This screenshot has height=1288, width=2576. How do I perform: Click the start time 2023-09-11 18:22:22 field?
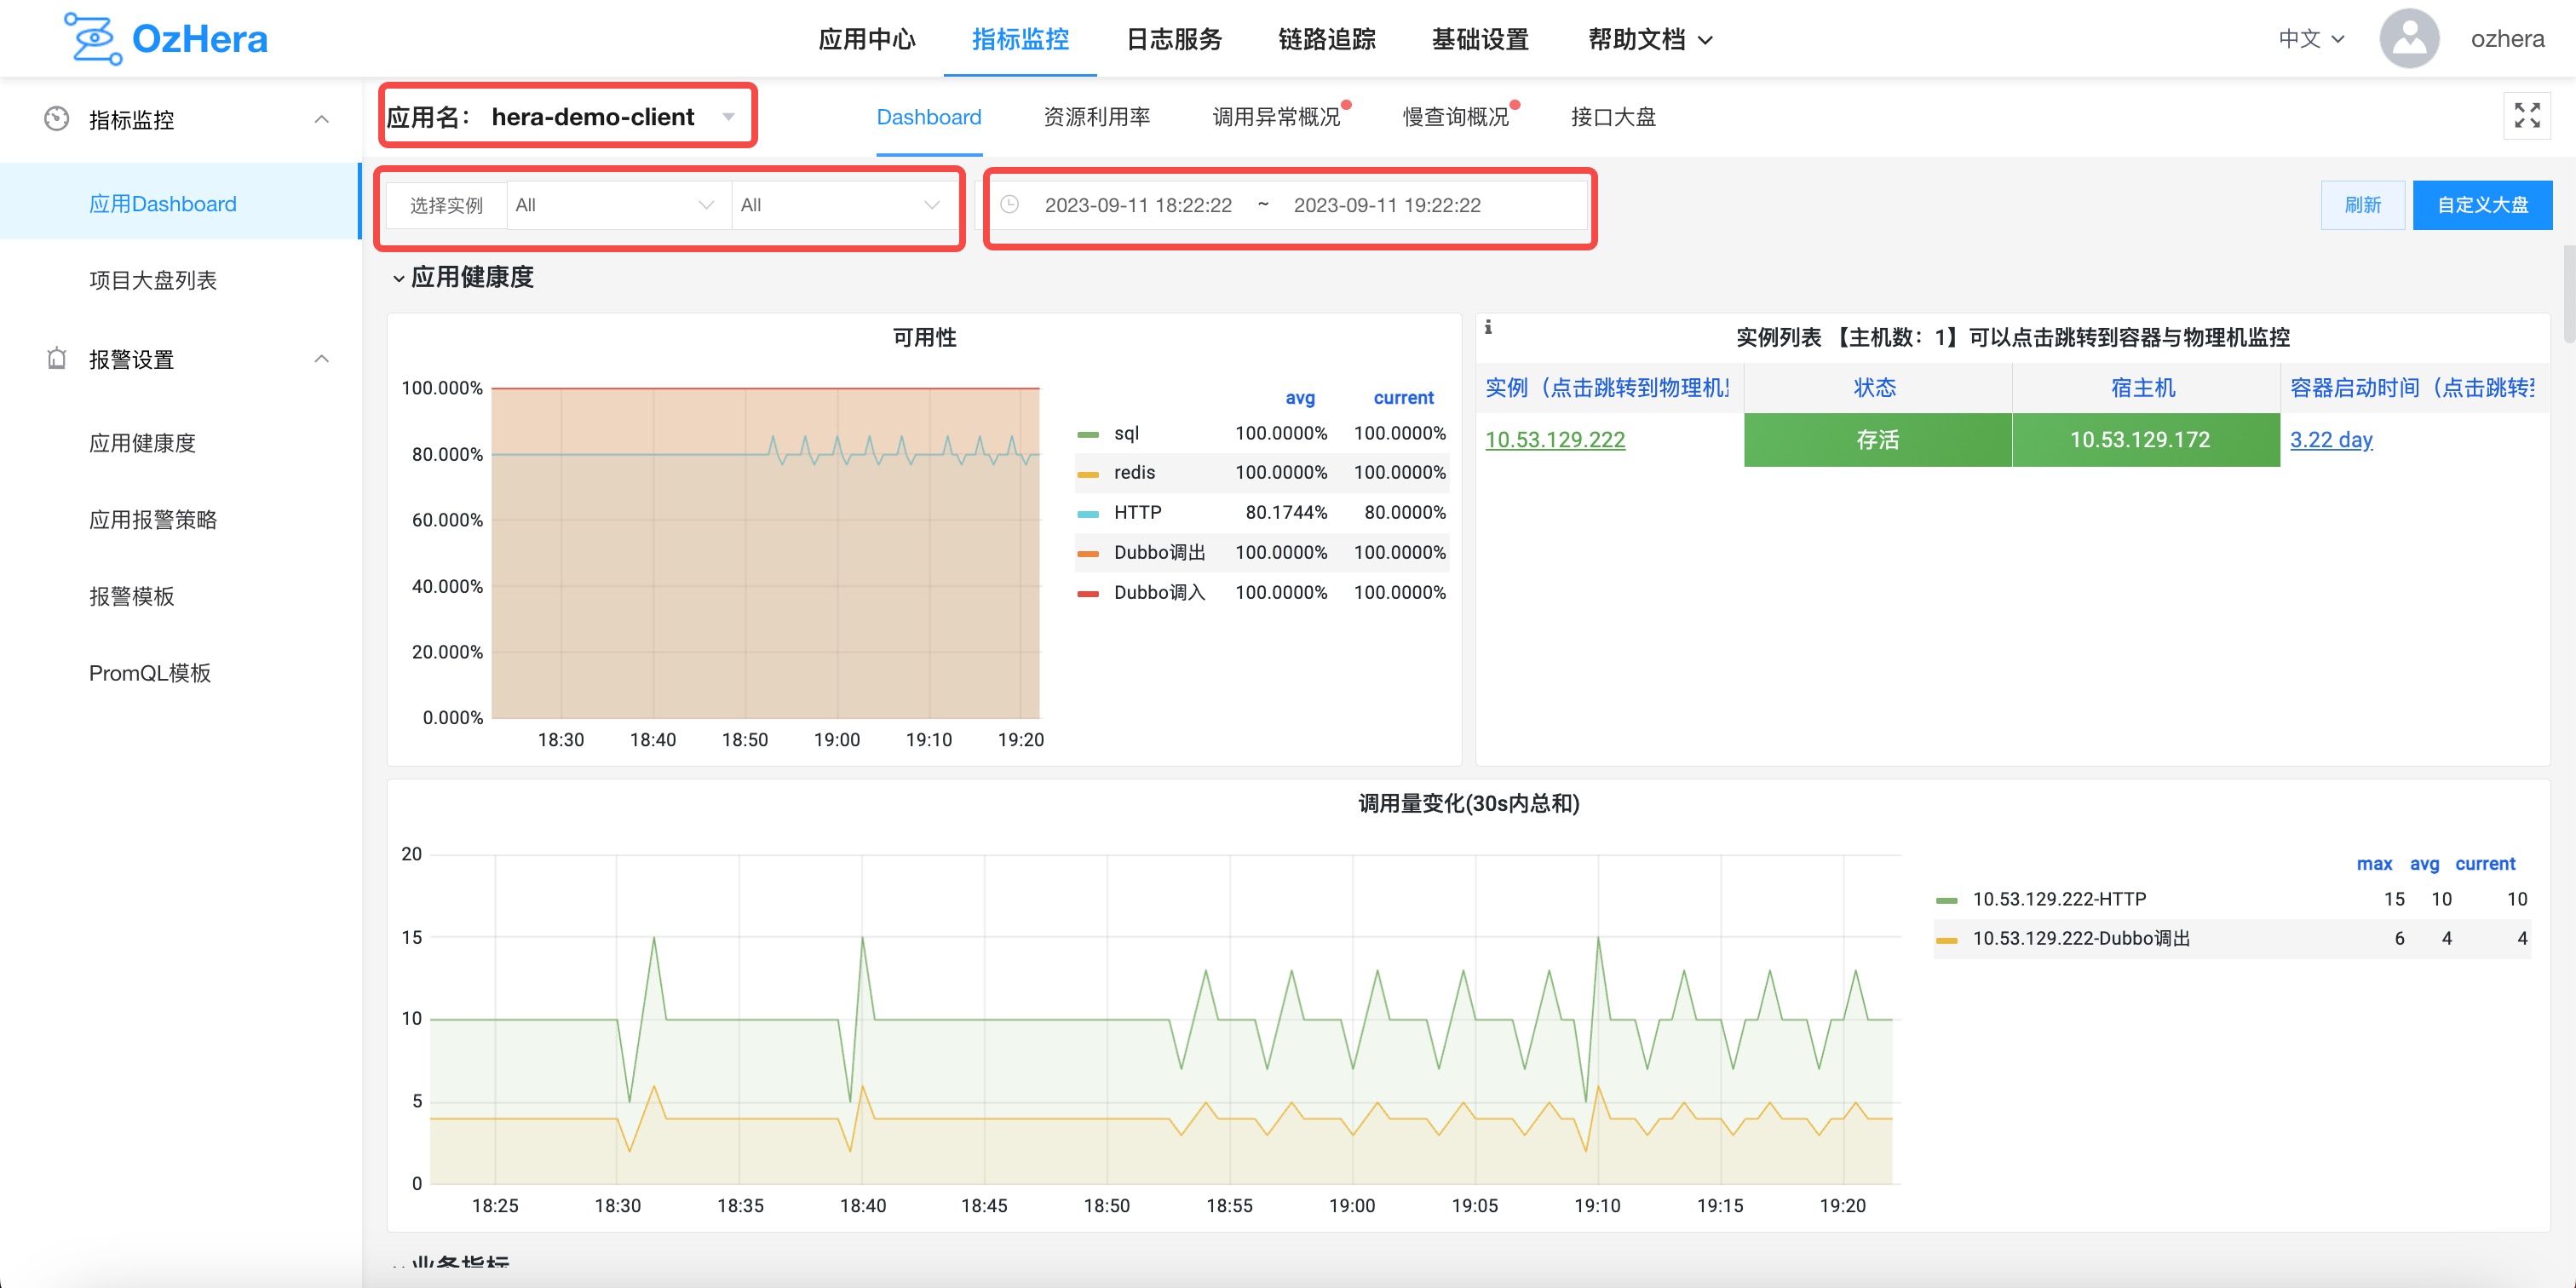tap(1138, 205)
